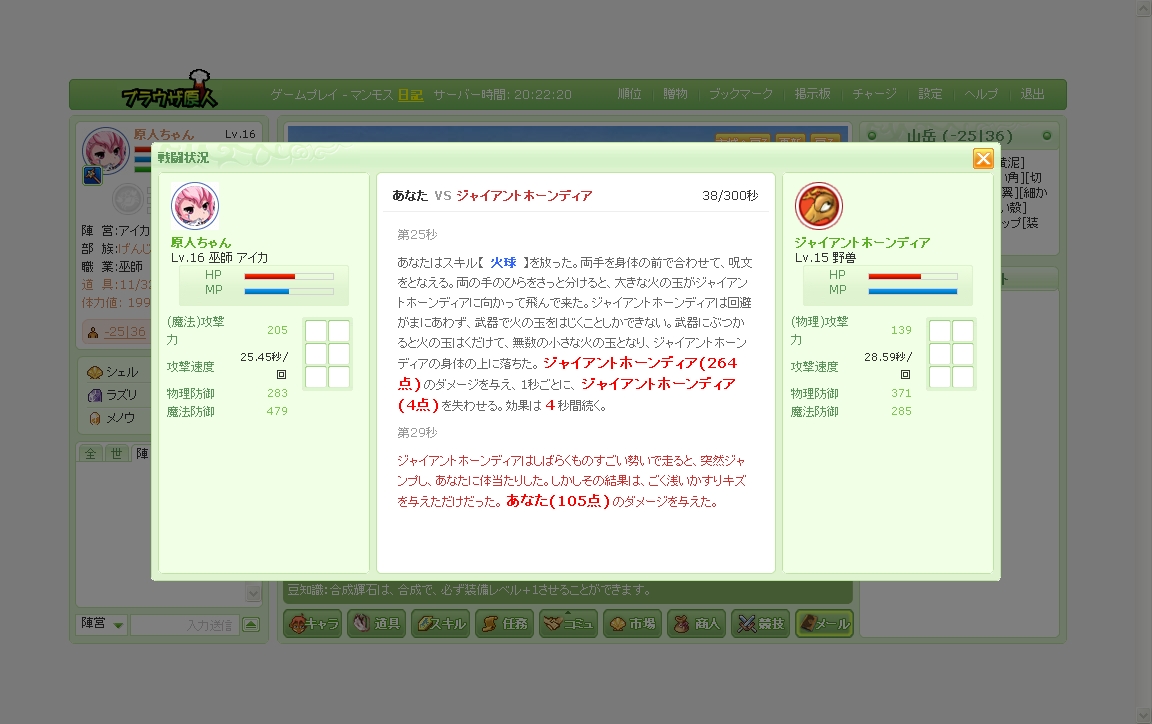
Task: Click the staff weapon icon under sidebar avatar
Action: point(92,176)
